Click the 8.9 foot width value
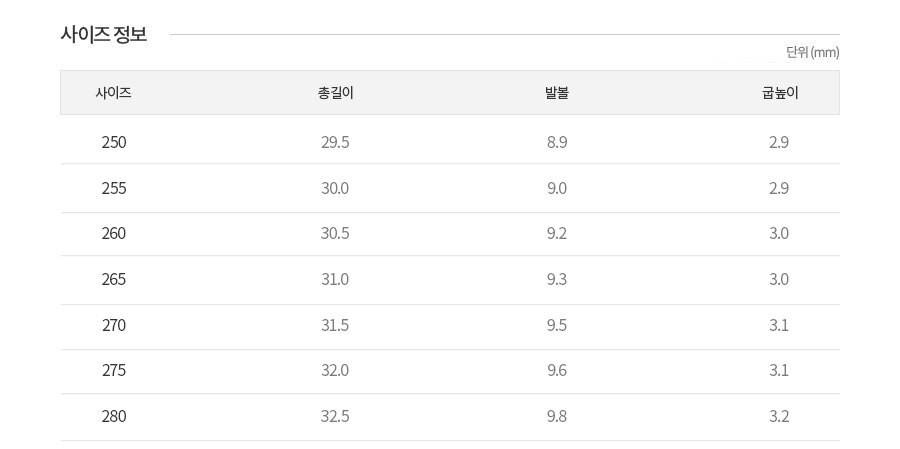Viewport: 900px width, 449px height. tap(557, 142)
